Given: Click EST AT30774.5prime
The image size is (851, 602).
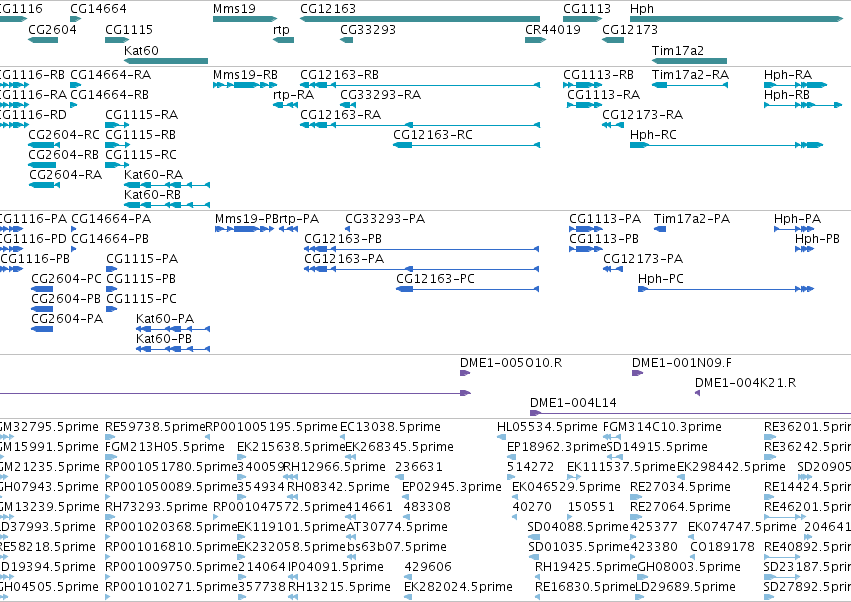Looking at the screenshot, I should pyautogui.click(x=397, y=527).
